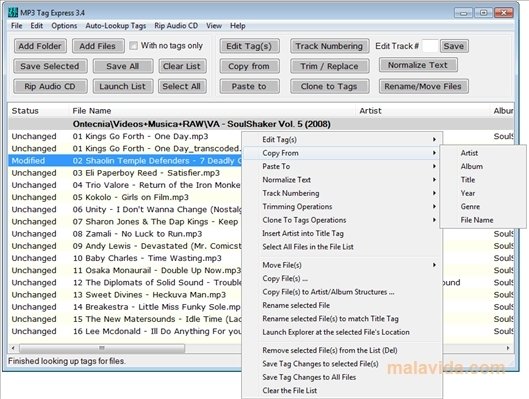Choose Album in the Copy From submenu
529x399 pixels.
tap(483, 166)
